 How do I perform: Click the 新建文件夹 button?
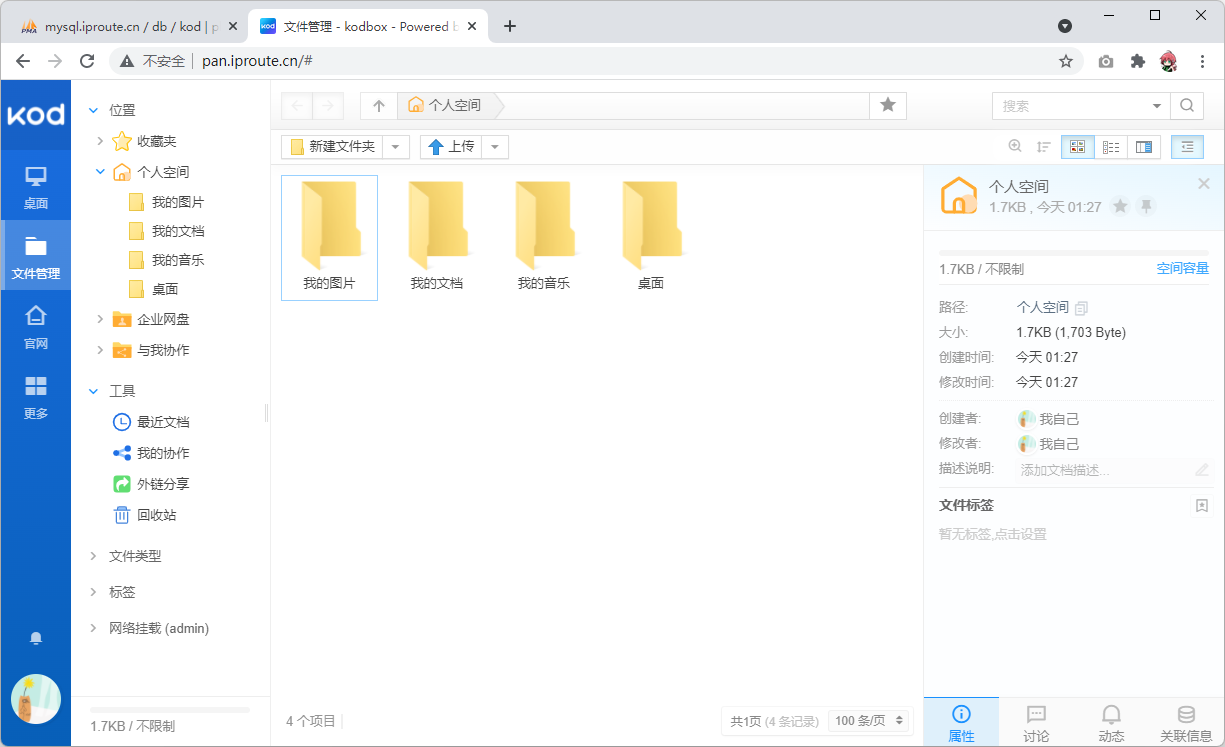click(x=332, y=147)
